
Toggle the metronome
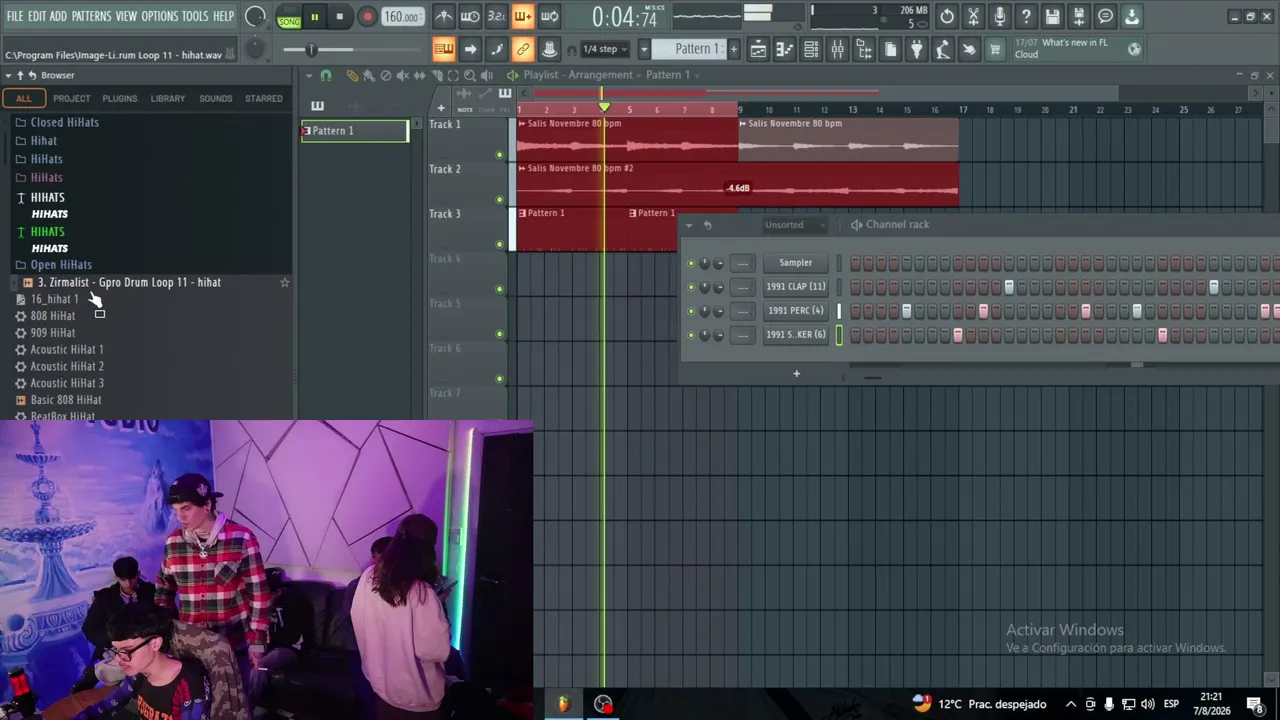[x=444, y=16]
